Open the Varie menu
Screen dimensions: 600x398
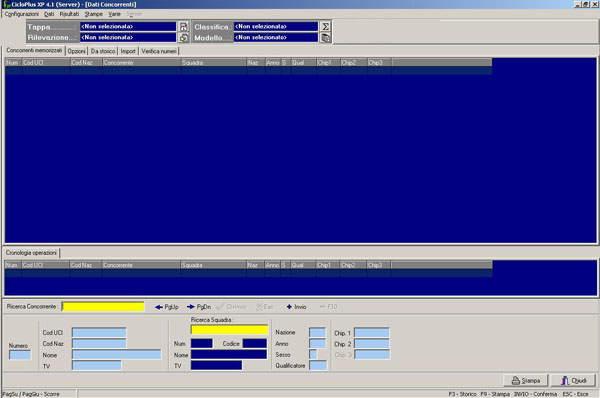tap(114, 14)
